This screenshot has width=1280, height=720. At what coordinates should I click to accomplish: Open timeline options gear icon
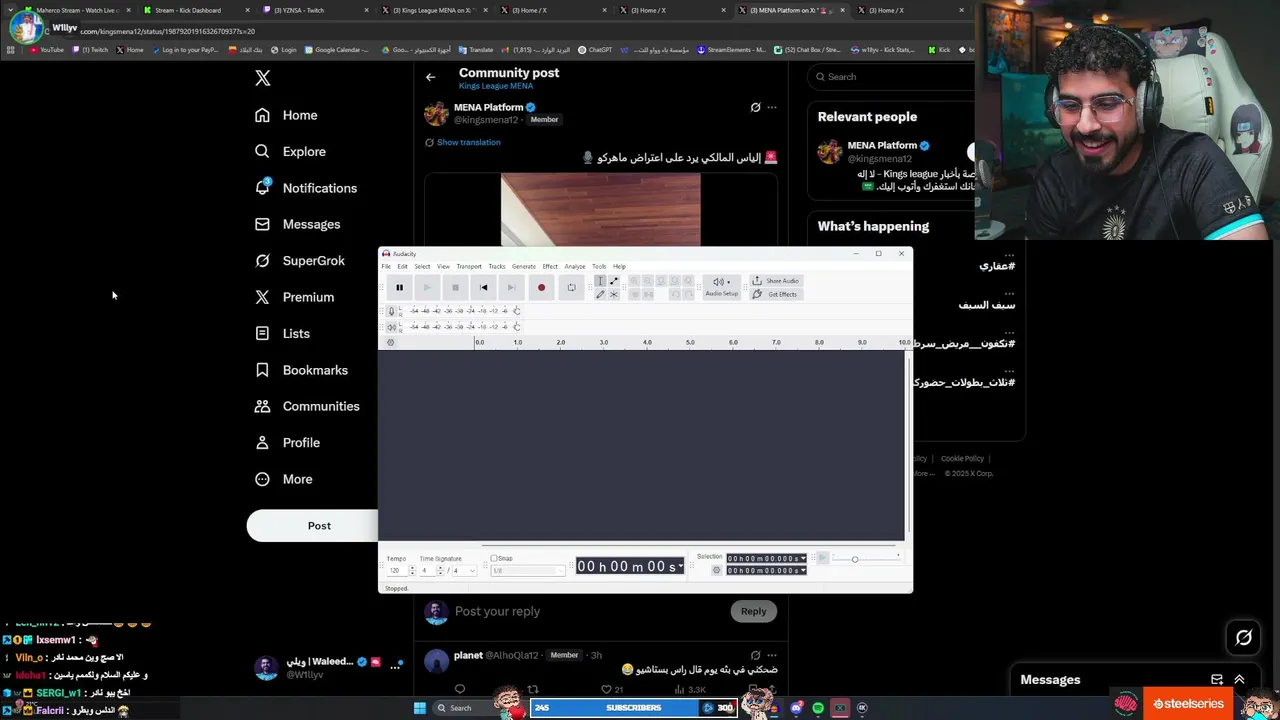[x=391, y=342]
